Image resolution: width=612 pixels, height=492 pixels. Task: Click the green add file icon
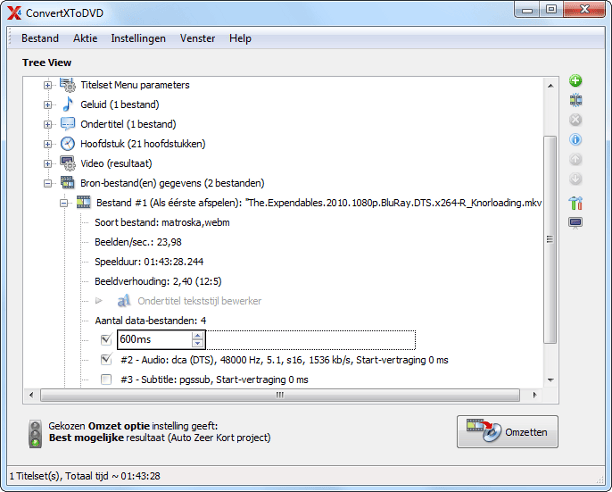pos(575,81)
